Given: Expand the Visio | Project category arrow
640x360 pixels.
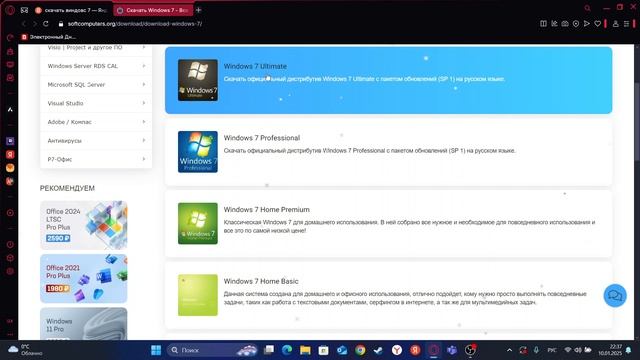Looking at the screenshot, I should point(144,47).
